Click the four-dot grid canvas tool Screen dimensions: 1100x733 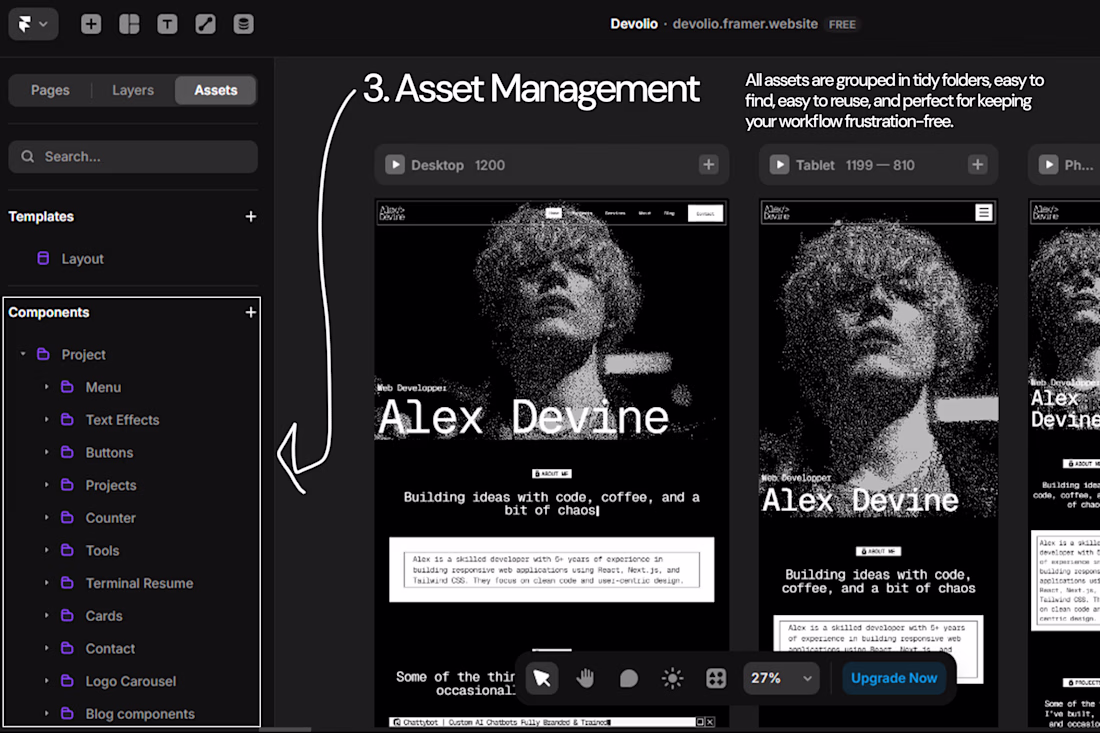716,678
